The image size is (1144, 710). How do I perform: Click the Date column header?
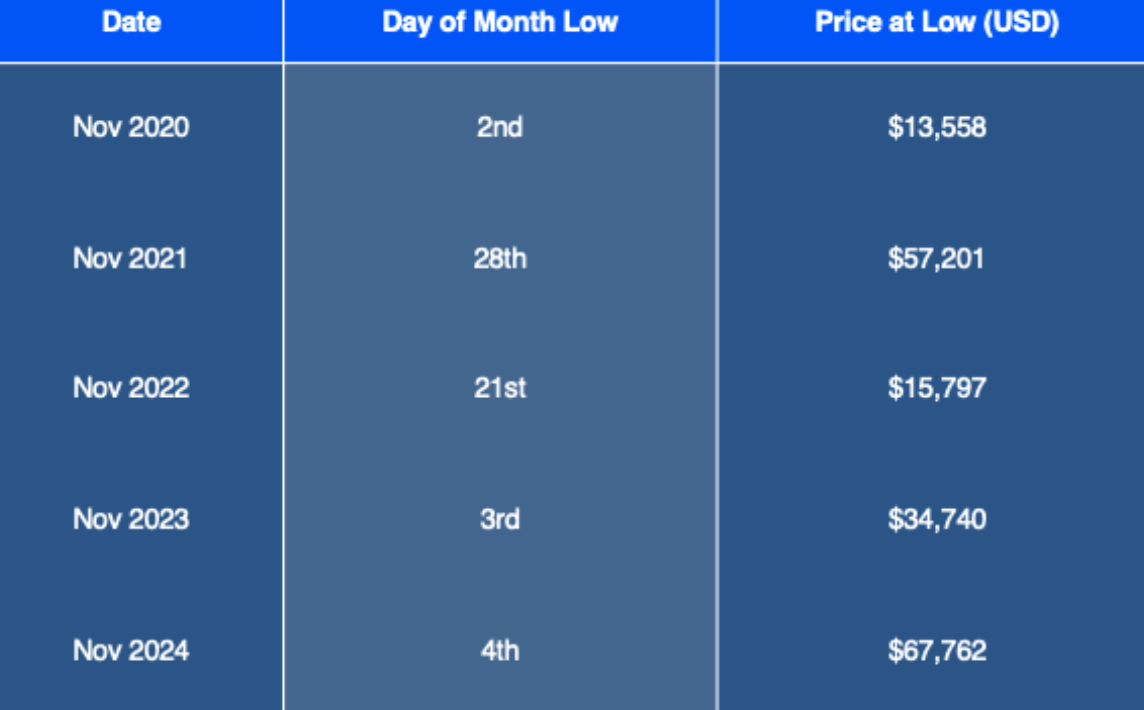pos(131,23)
